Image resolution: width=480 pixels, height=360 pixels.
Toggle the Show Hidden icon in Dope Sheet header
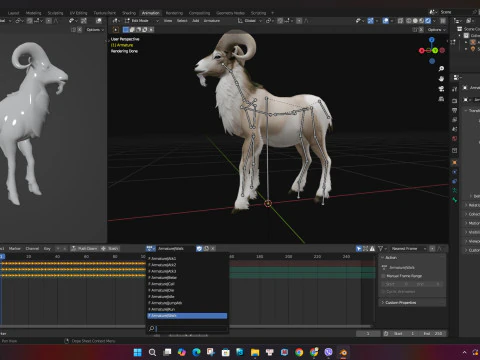tap(365, 248)
